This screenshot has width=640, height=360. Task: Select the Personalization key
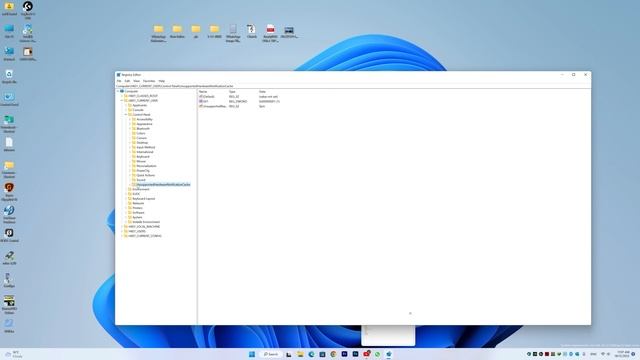pos(147,166)
